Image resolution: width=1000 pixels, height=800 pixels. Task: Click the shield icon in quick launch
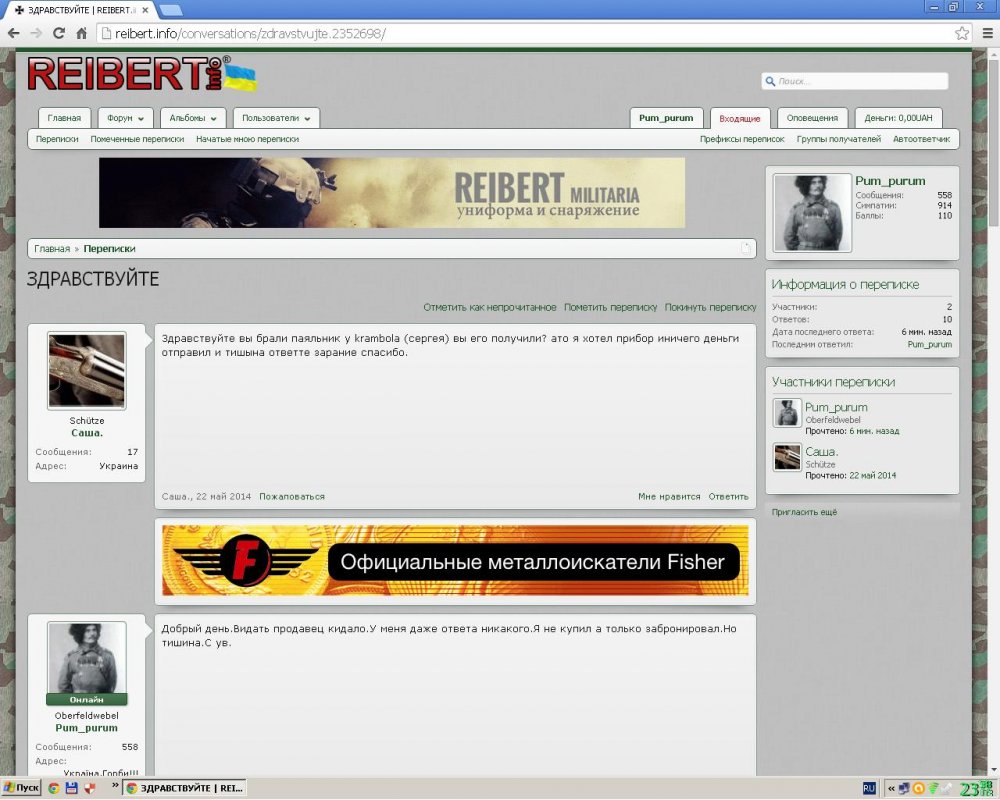tap(90, 788)
